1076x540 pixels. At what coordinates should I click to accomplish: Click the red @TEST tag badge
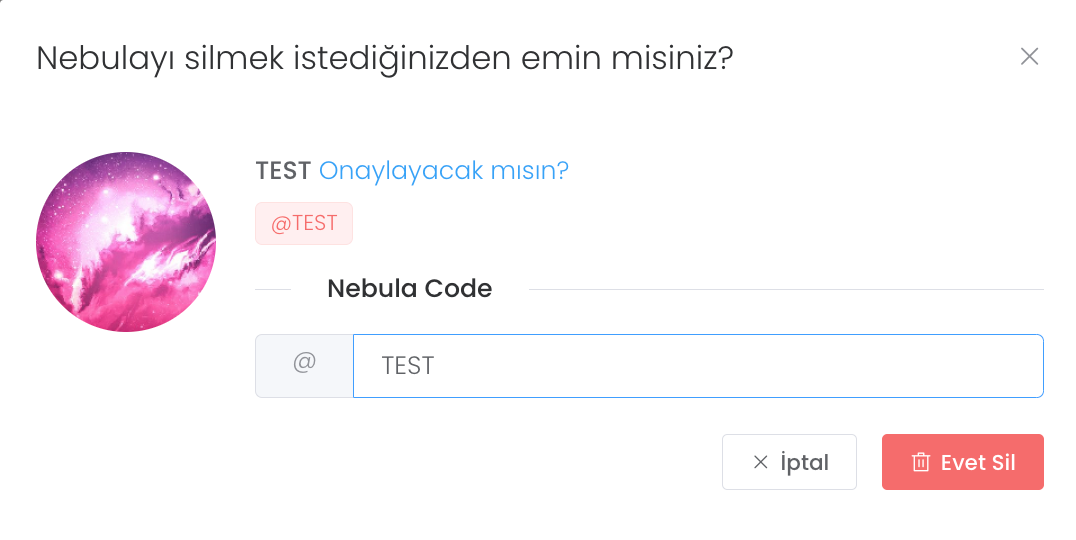pyautogui.click(x=304, y=223)
